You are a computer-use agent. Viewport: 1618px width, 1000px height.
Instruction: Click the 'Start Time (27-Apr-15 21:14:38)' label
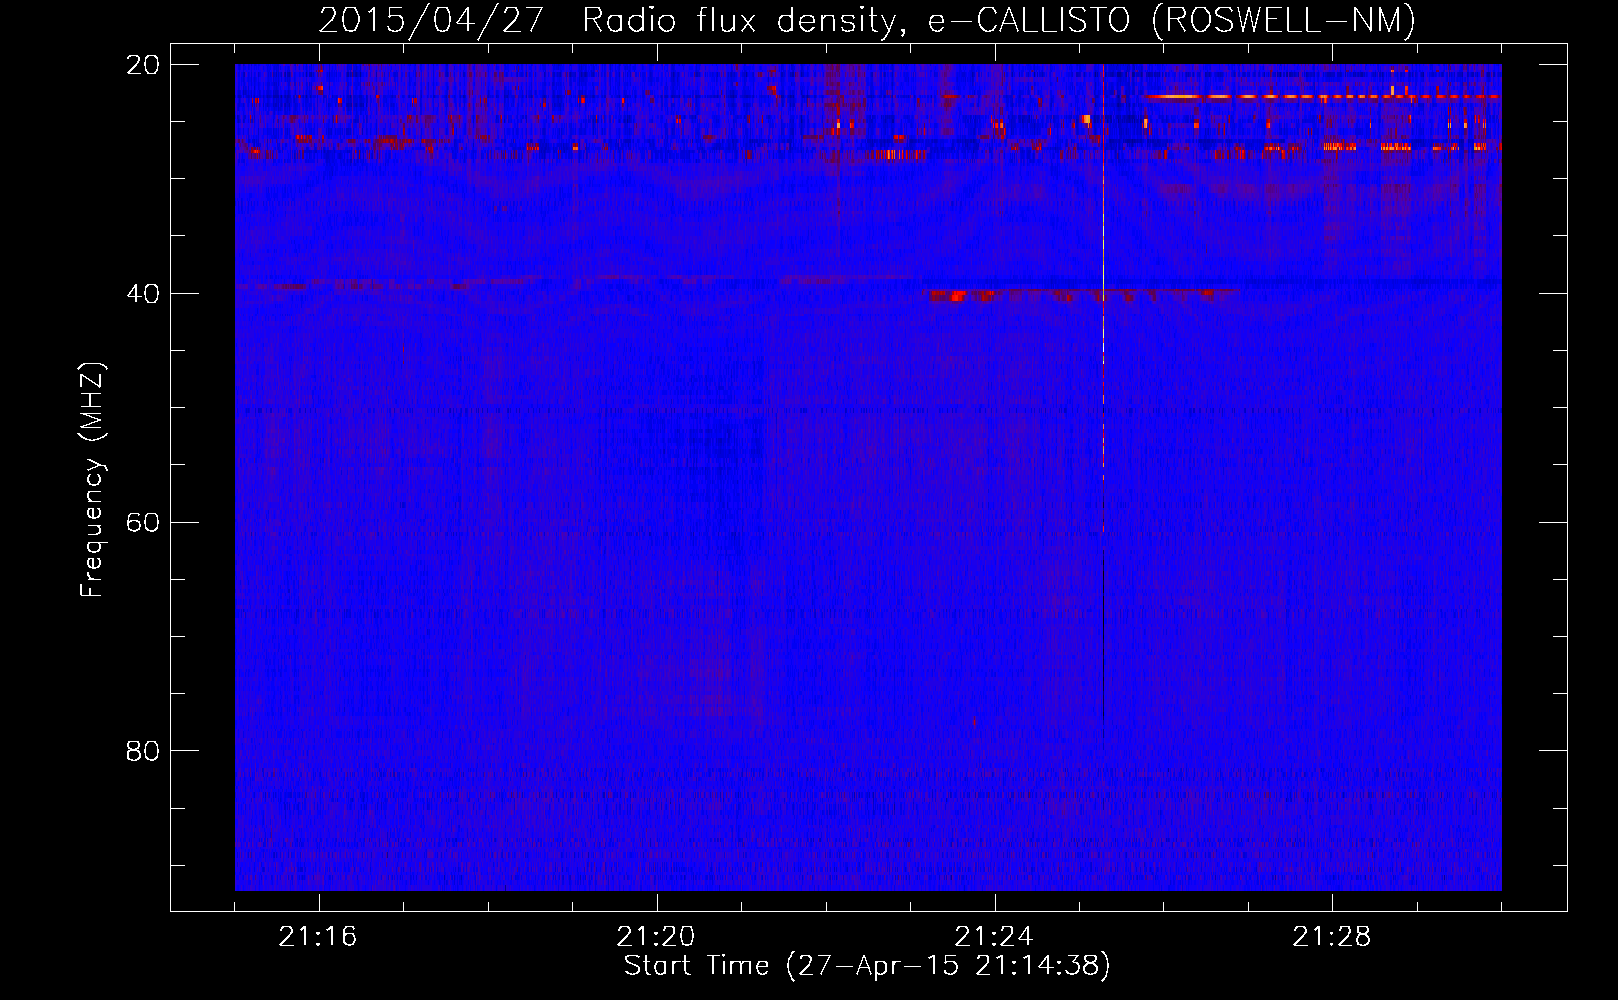[867, 966]
